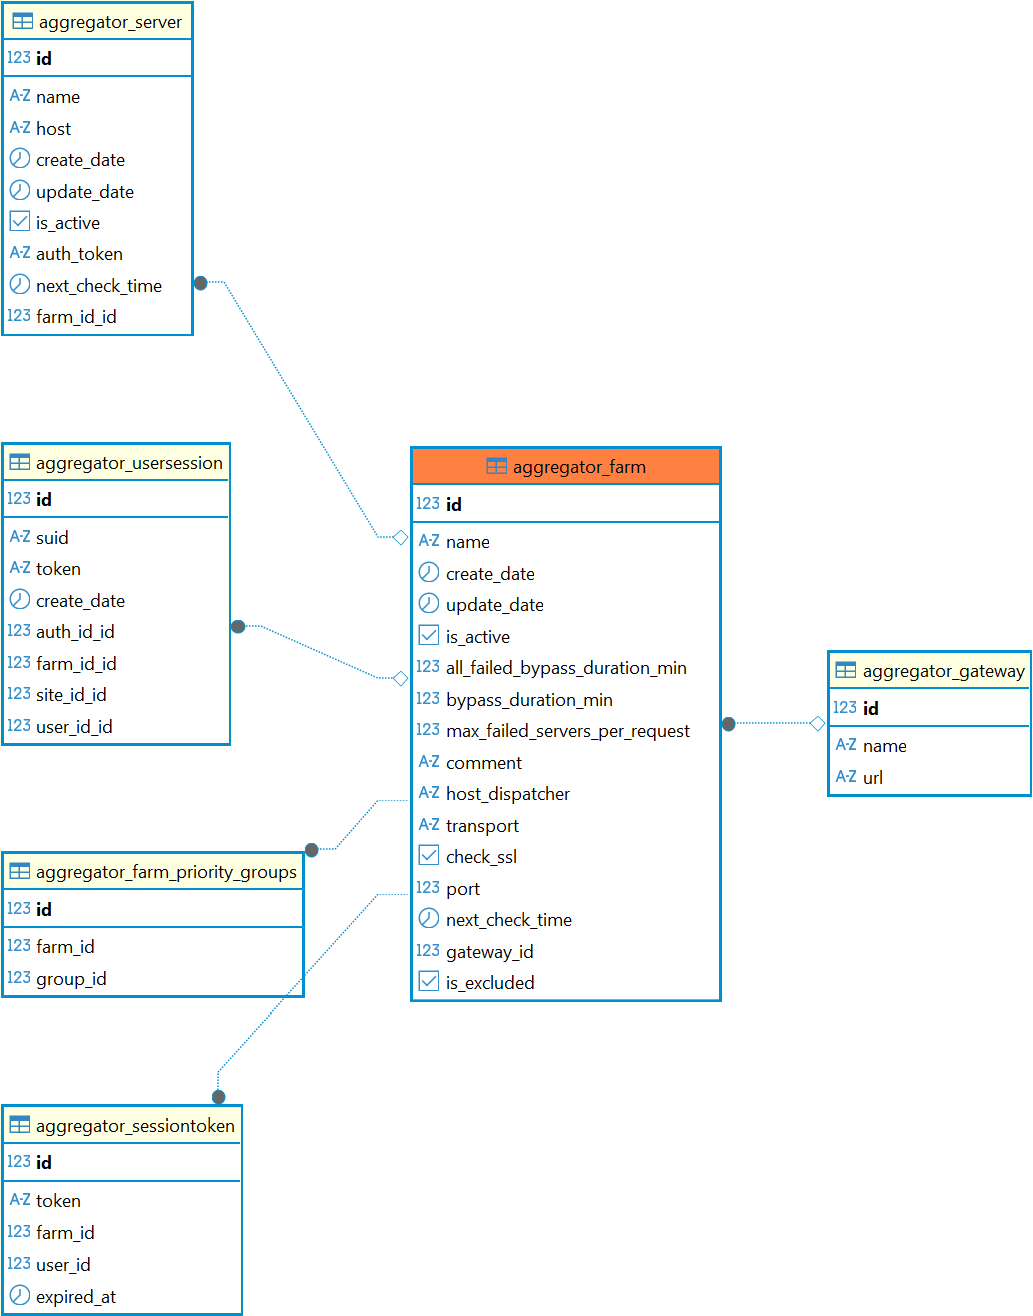
Task: Click diamond connector near aggregator_farm name row
Action: click(400, 538)
